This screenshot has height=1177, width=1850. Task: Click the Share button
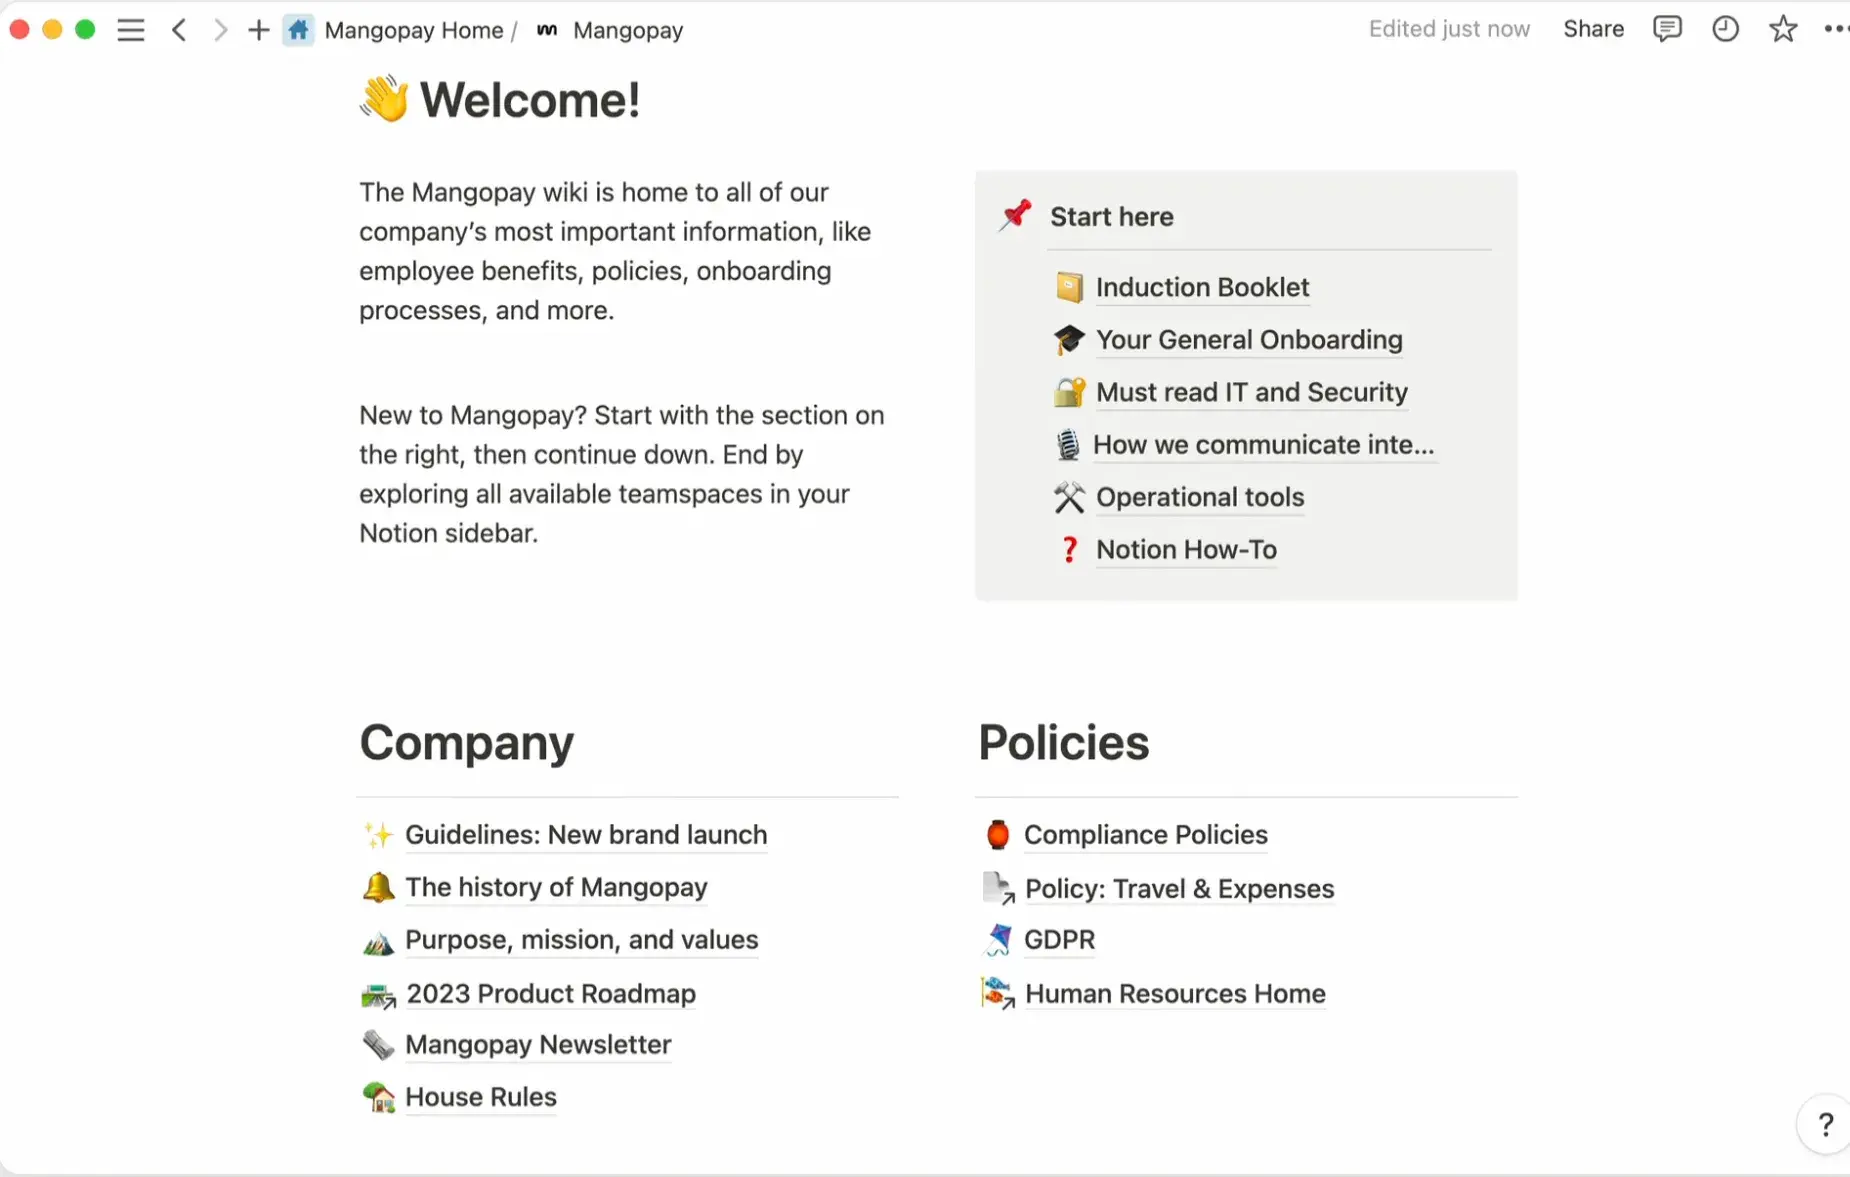[x=1593, y=29]
